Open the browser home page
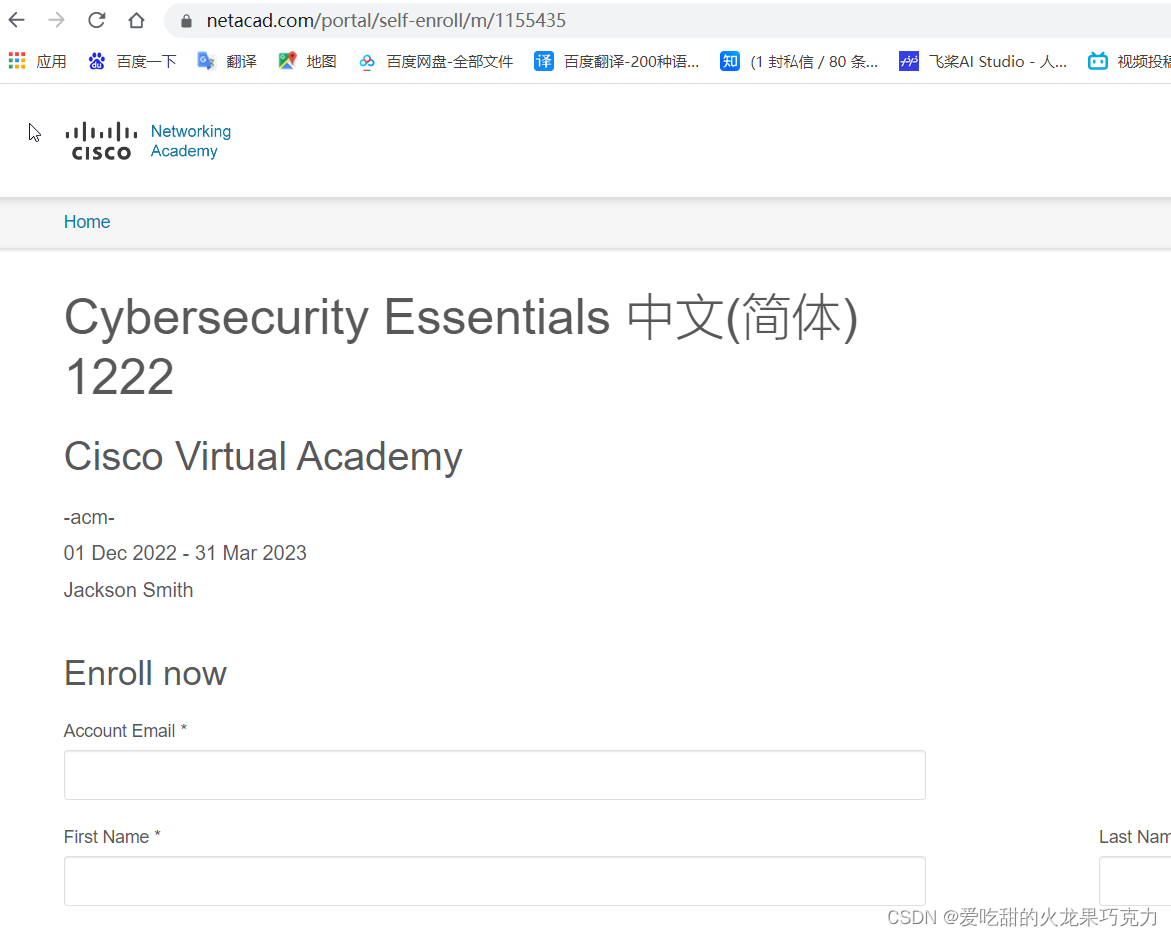This screenshot has height=936, width=1171. point(136,20)
